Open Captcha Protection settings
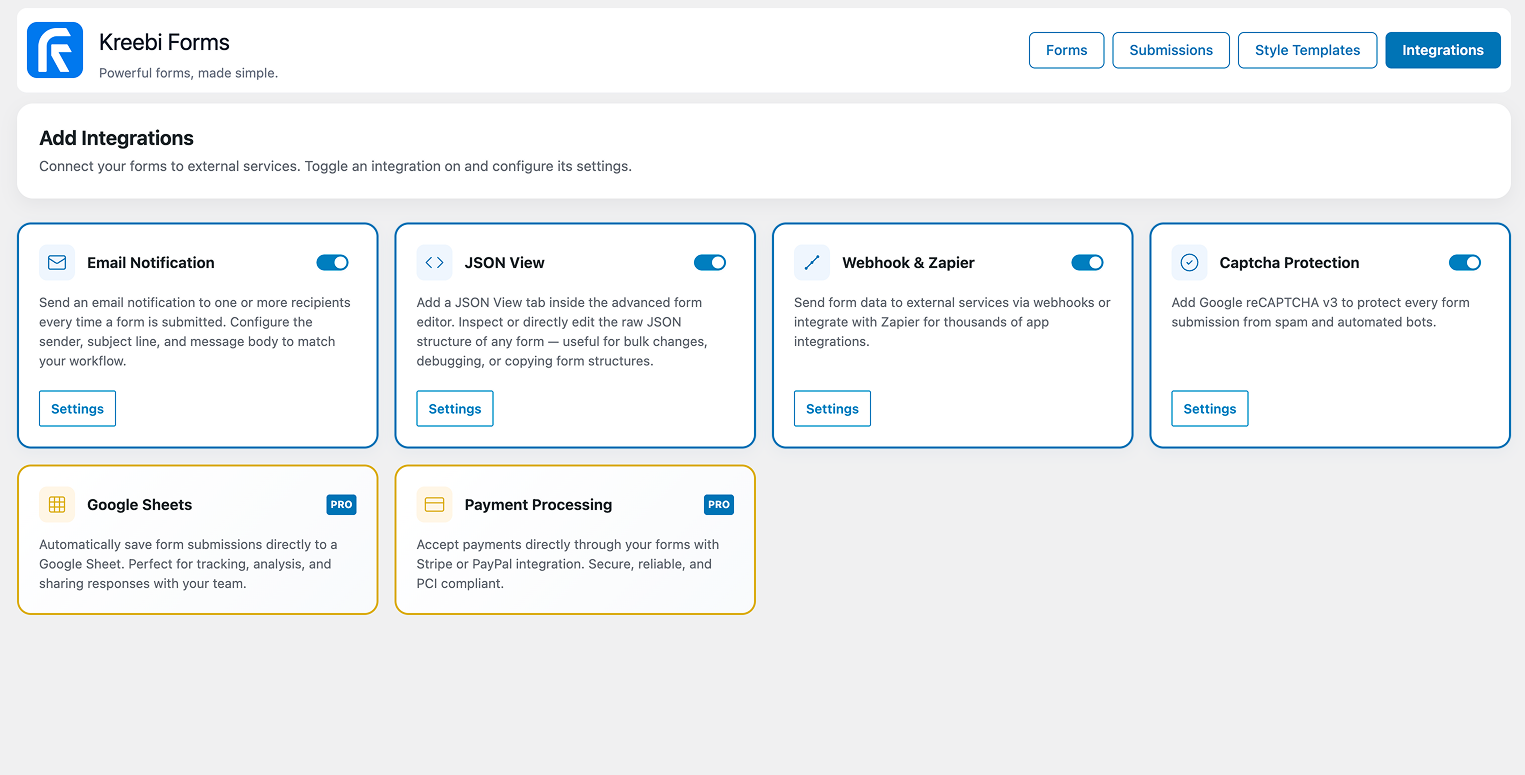Viewport: 1525px width, 775px height. click(1209, 408)
